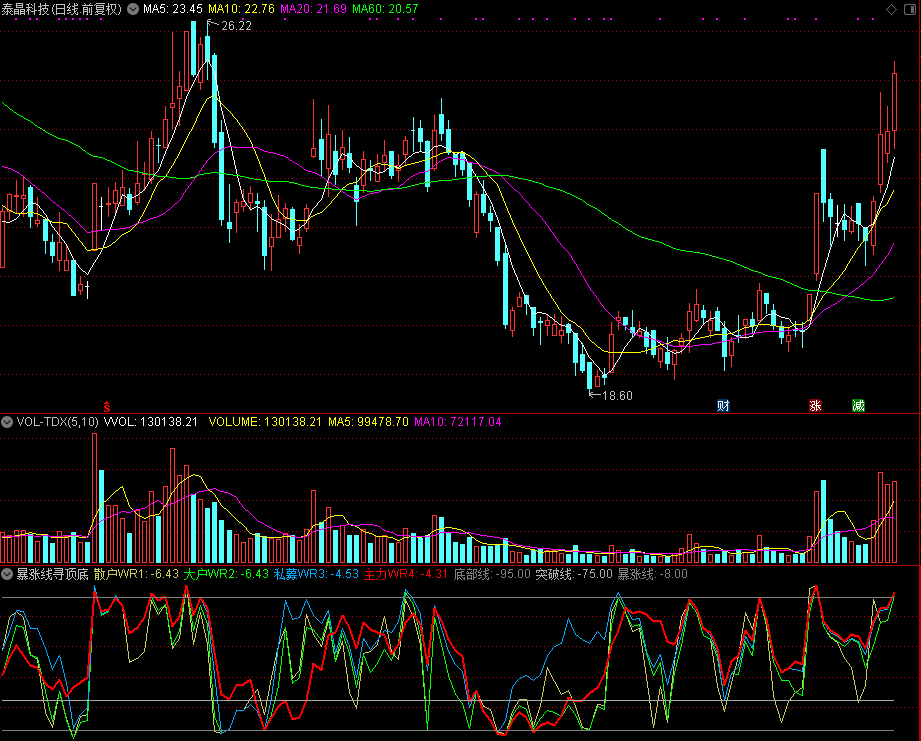Click the panel layout icon at top right
Screen dimensions: 921x741
pyautogui.click(x=911, y=9)
